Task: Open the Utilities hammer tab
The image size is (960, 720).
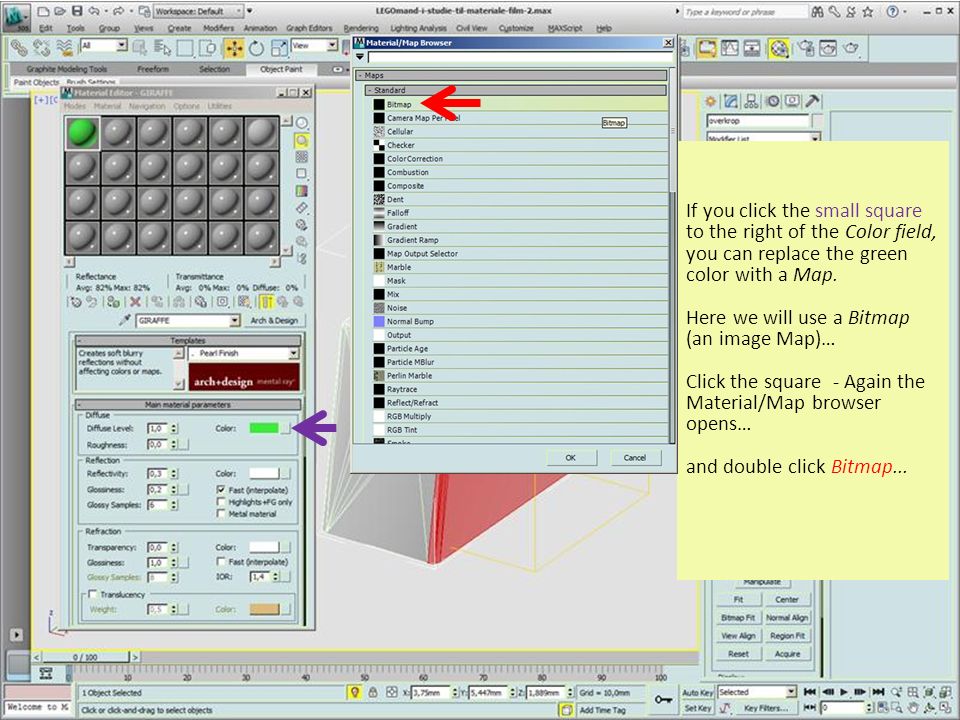Action: click(x=813, y=101)
